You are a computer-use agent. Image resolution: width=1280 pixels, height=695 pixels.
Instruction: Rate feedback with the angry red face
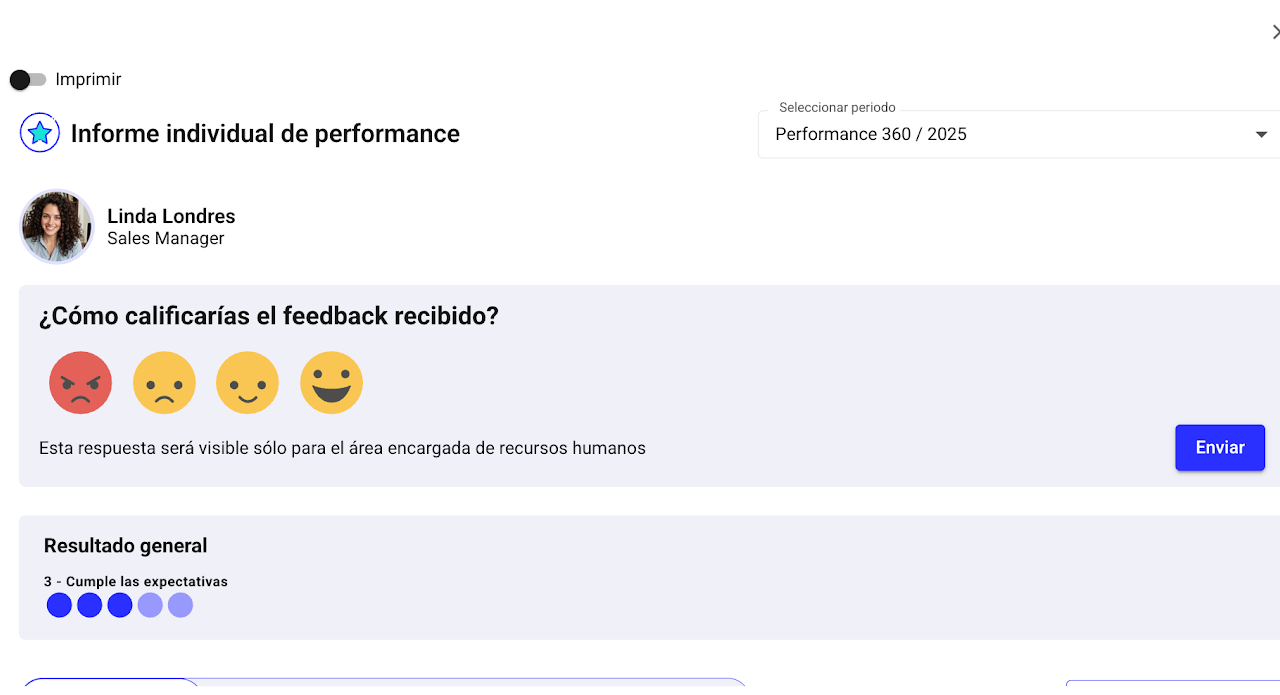click(x=81, y=383)
